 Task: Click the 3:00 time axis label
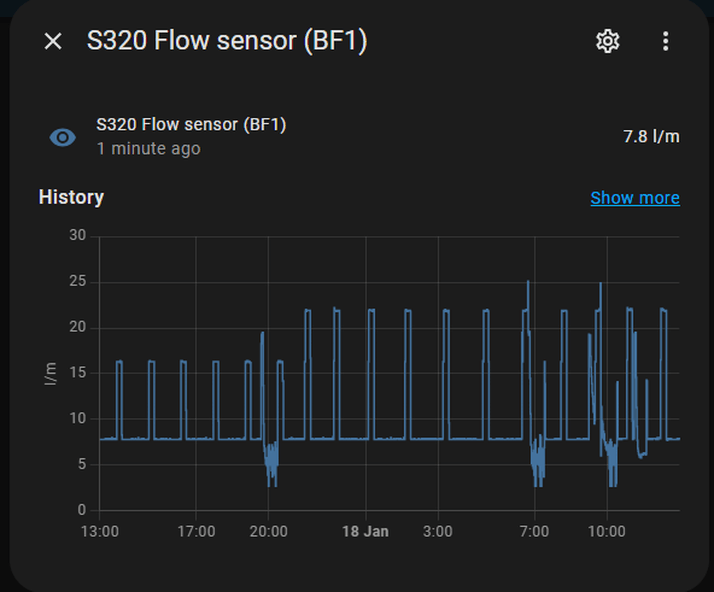(x=437, y=532)
